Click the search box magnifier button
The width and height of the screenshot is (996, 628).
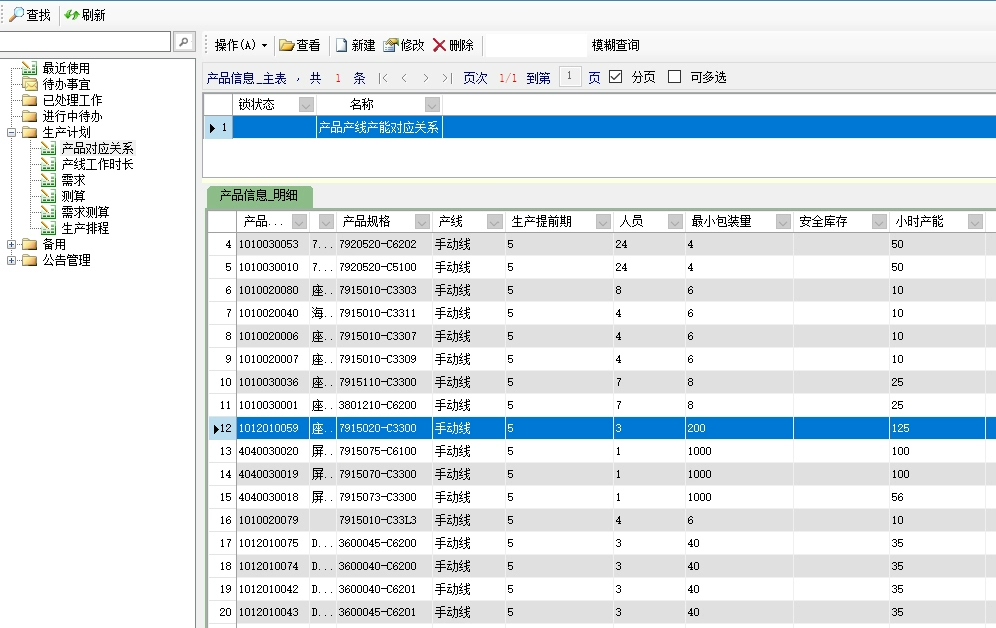(x=184, y=42)
